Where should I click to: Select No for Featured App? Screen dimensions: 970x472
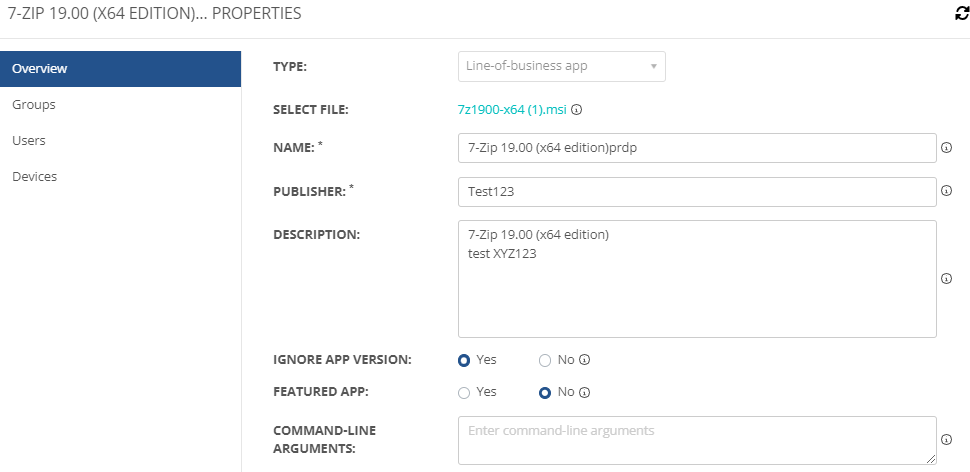pos(545,393)
